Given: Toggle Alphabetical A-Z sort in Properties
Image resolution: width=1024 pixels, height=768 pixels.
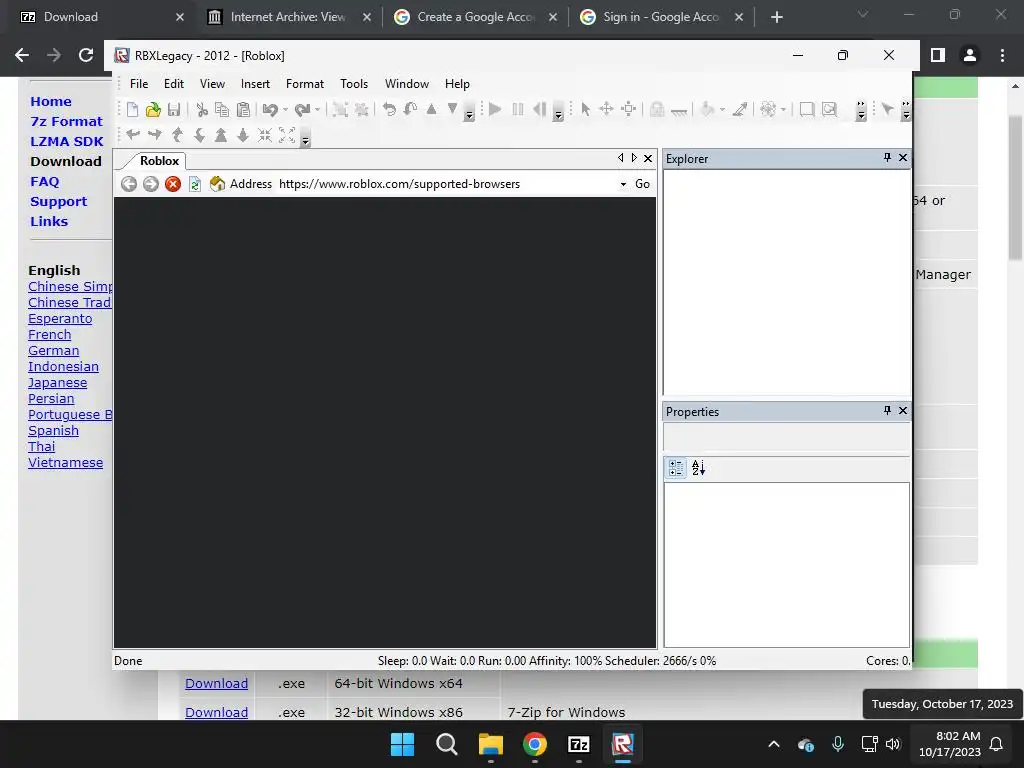Looking at the screenshot, I should 698,468.
